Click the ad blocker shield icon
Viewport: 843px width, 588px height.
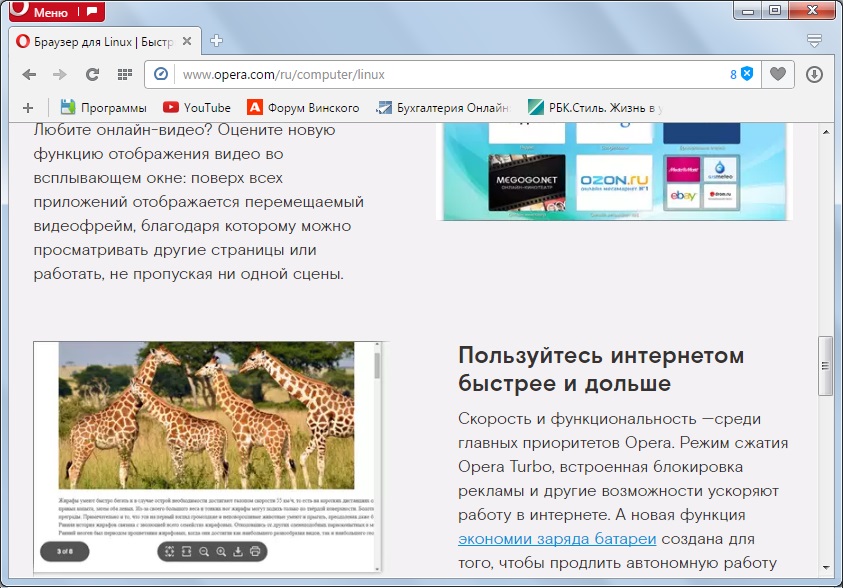(747, 74)
